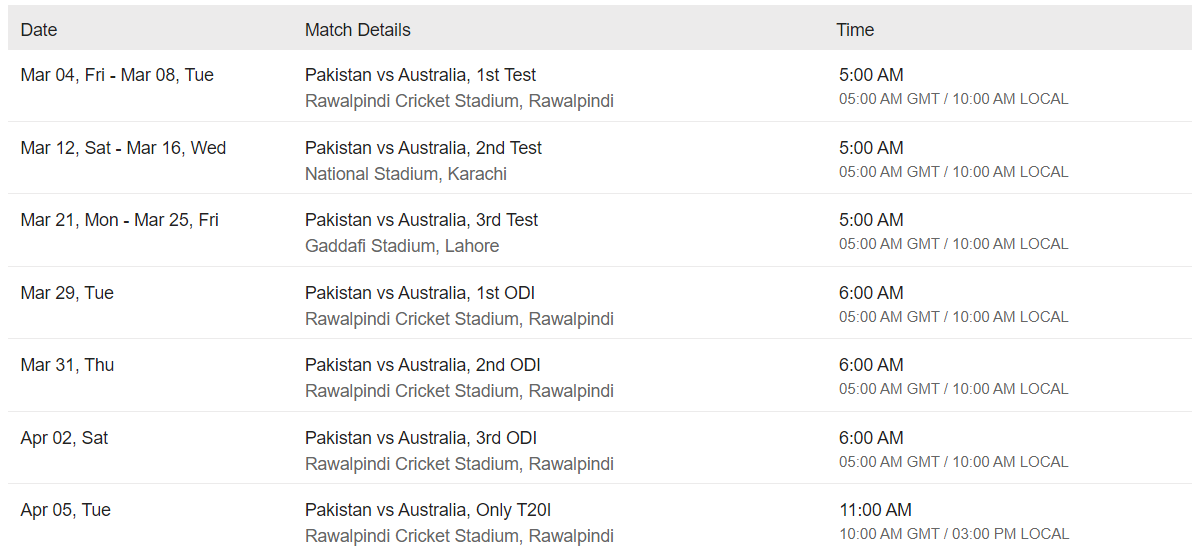Click the Match Details column header
The image size is (1192, 556).
coord(357,30)
